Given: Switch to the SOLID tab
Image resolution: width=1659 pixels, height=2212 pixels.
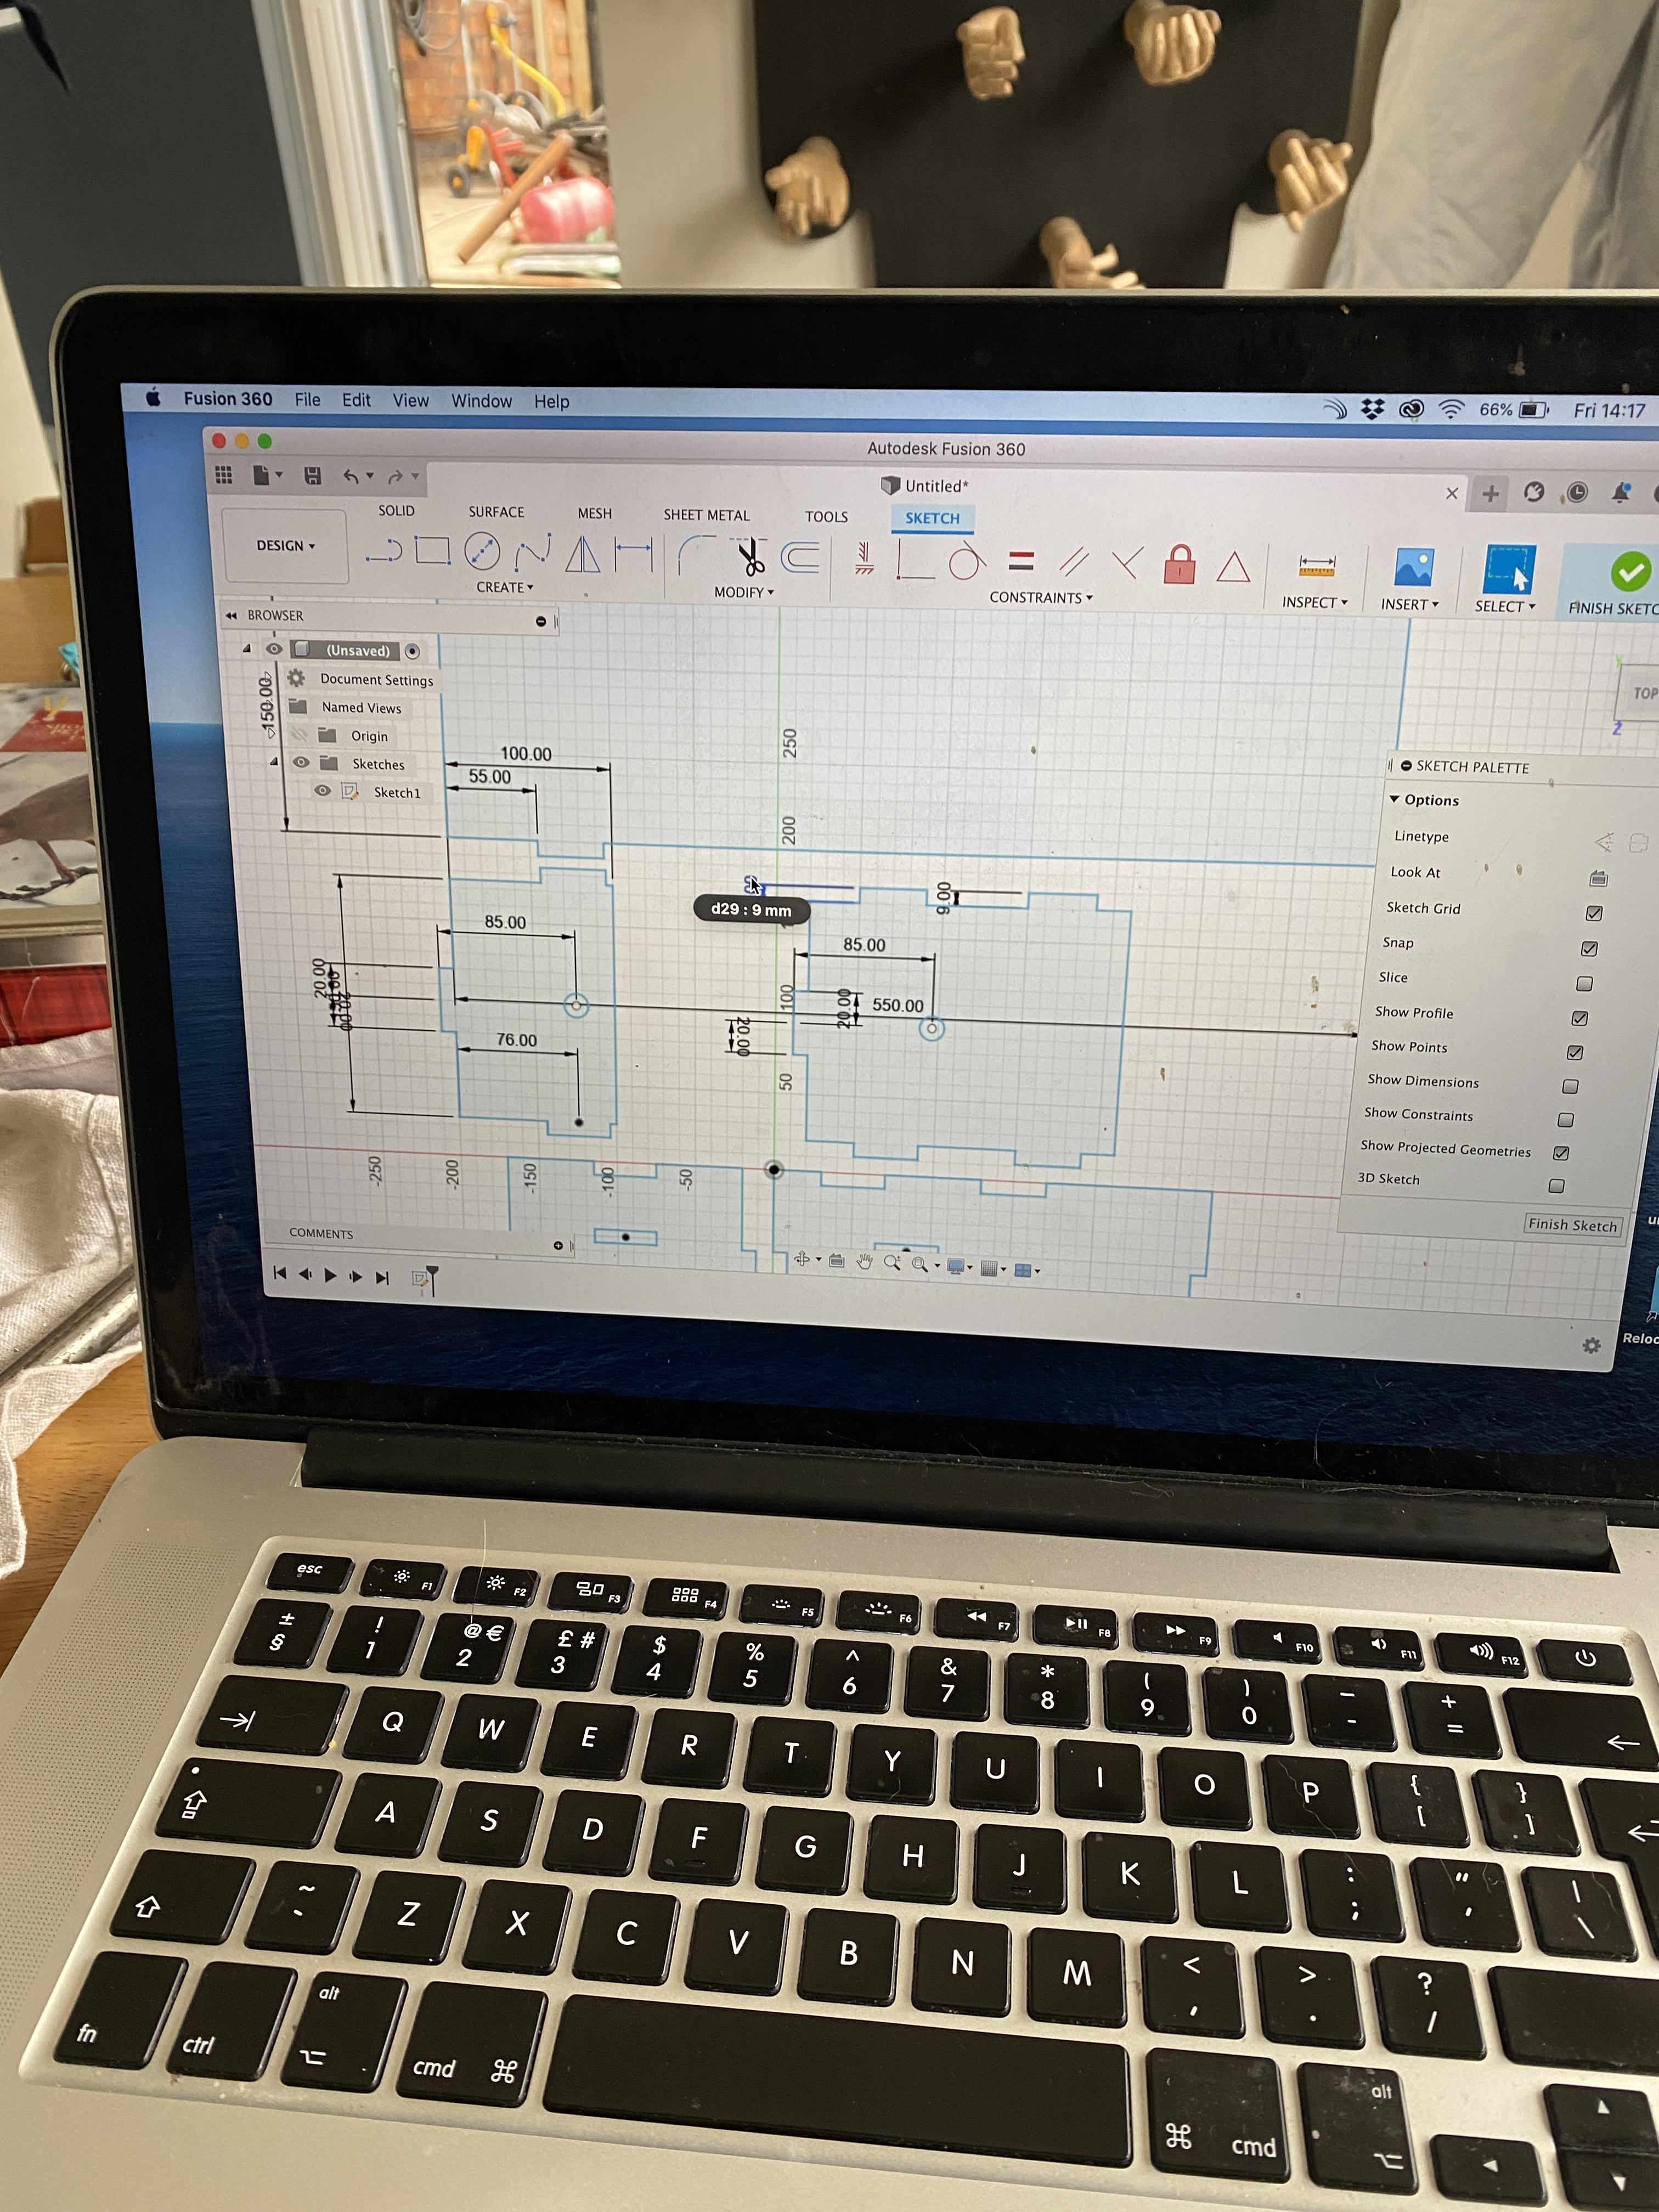Looking at the screenshot, I should tap(396, 510).
